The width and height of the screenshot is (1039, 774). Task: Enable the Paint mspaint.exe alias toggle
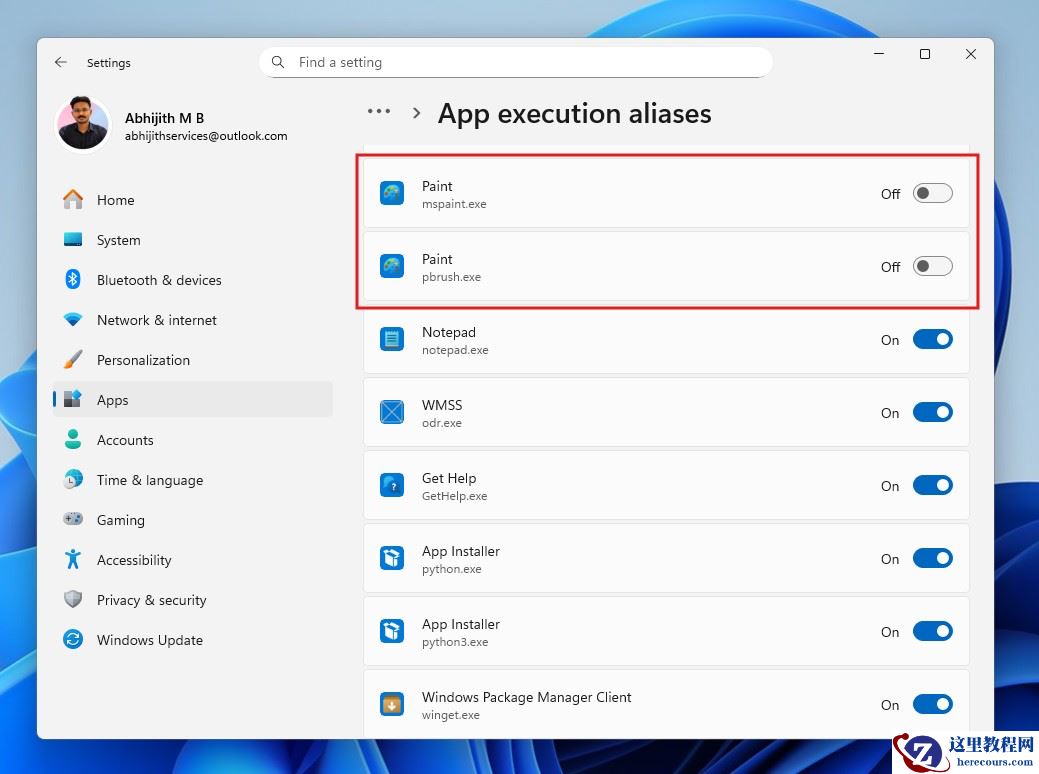[x=932, y=193]
